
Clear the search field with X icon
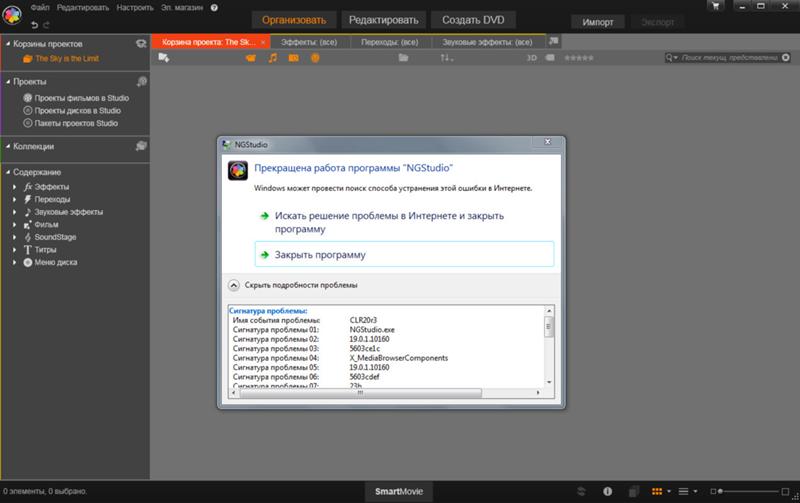786,58
